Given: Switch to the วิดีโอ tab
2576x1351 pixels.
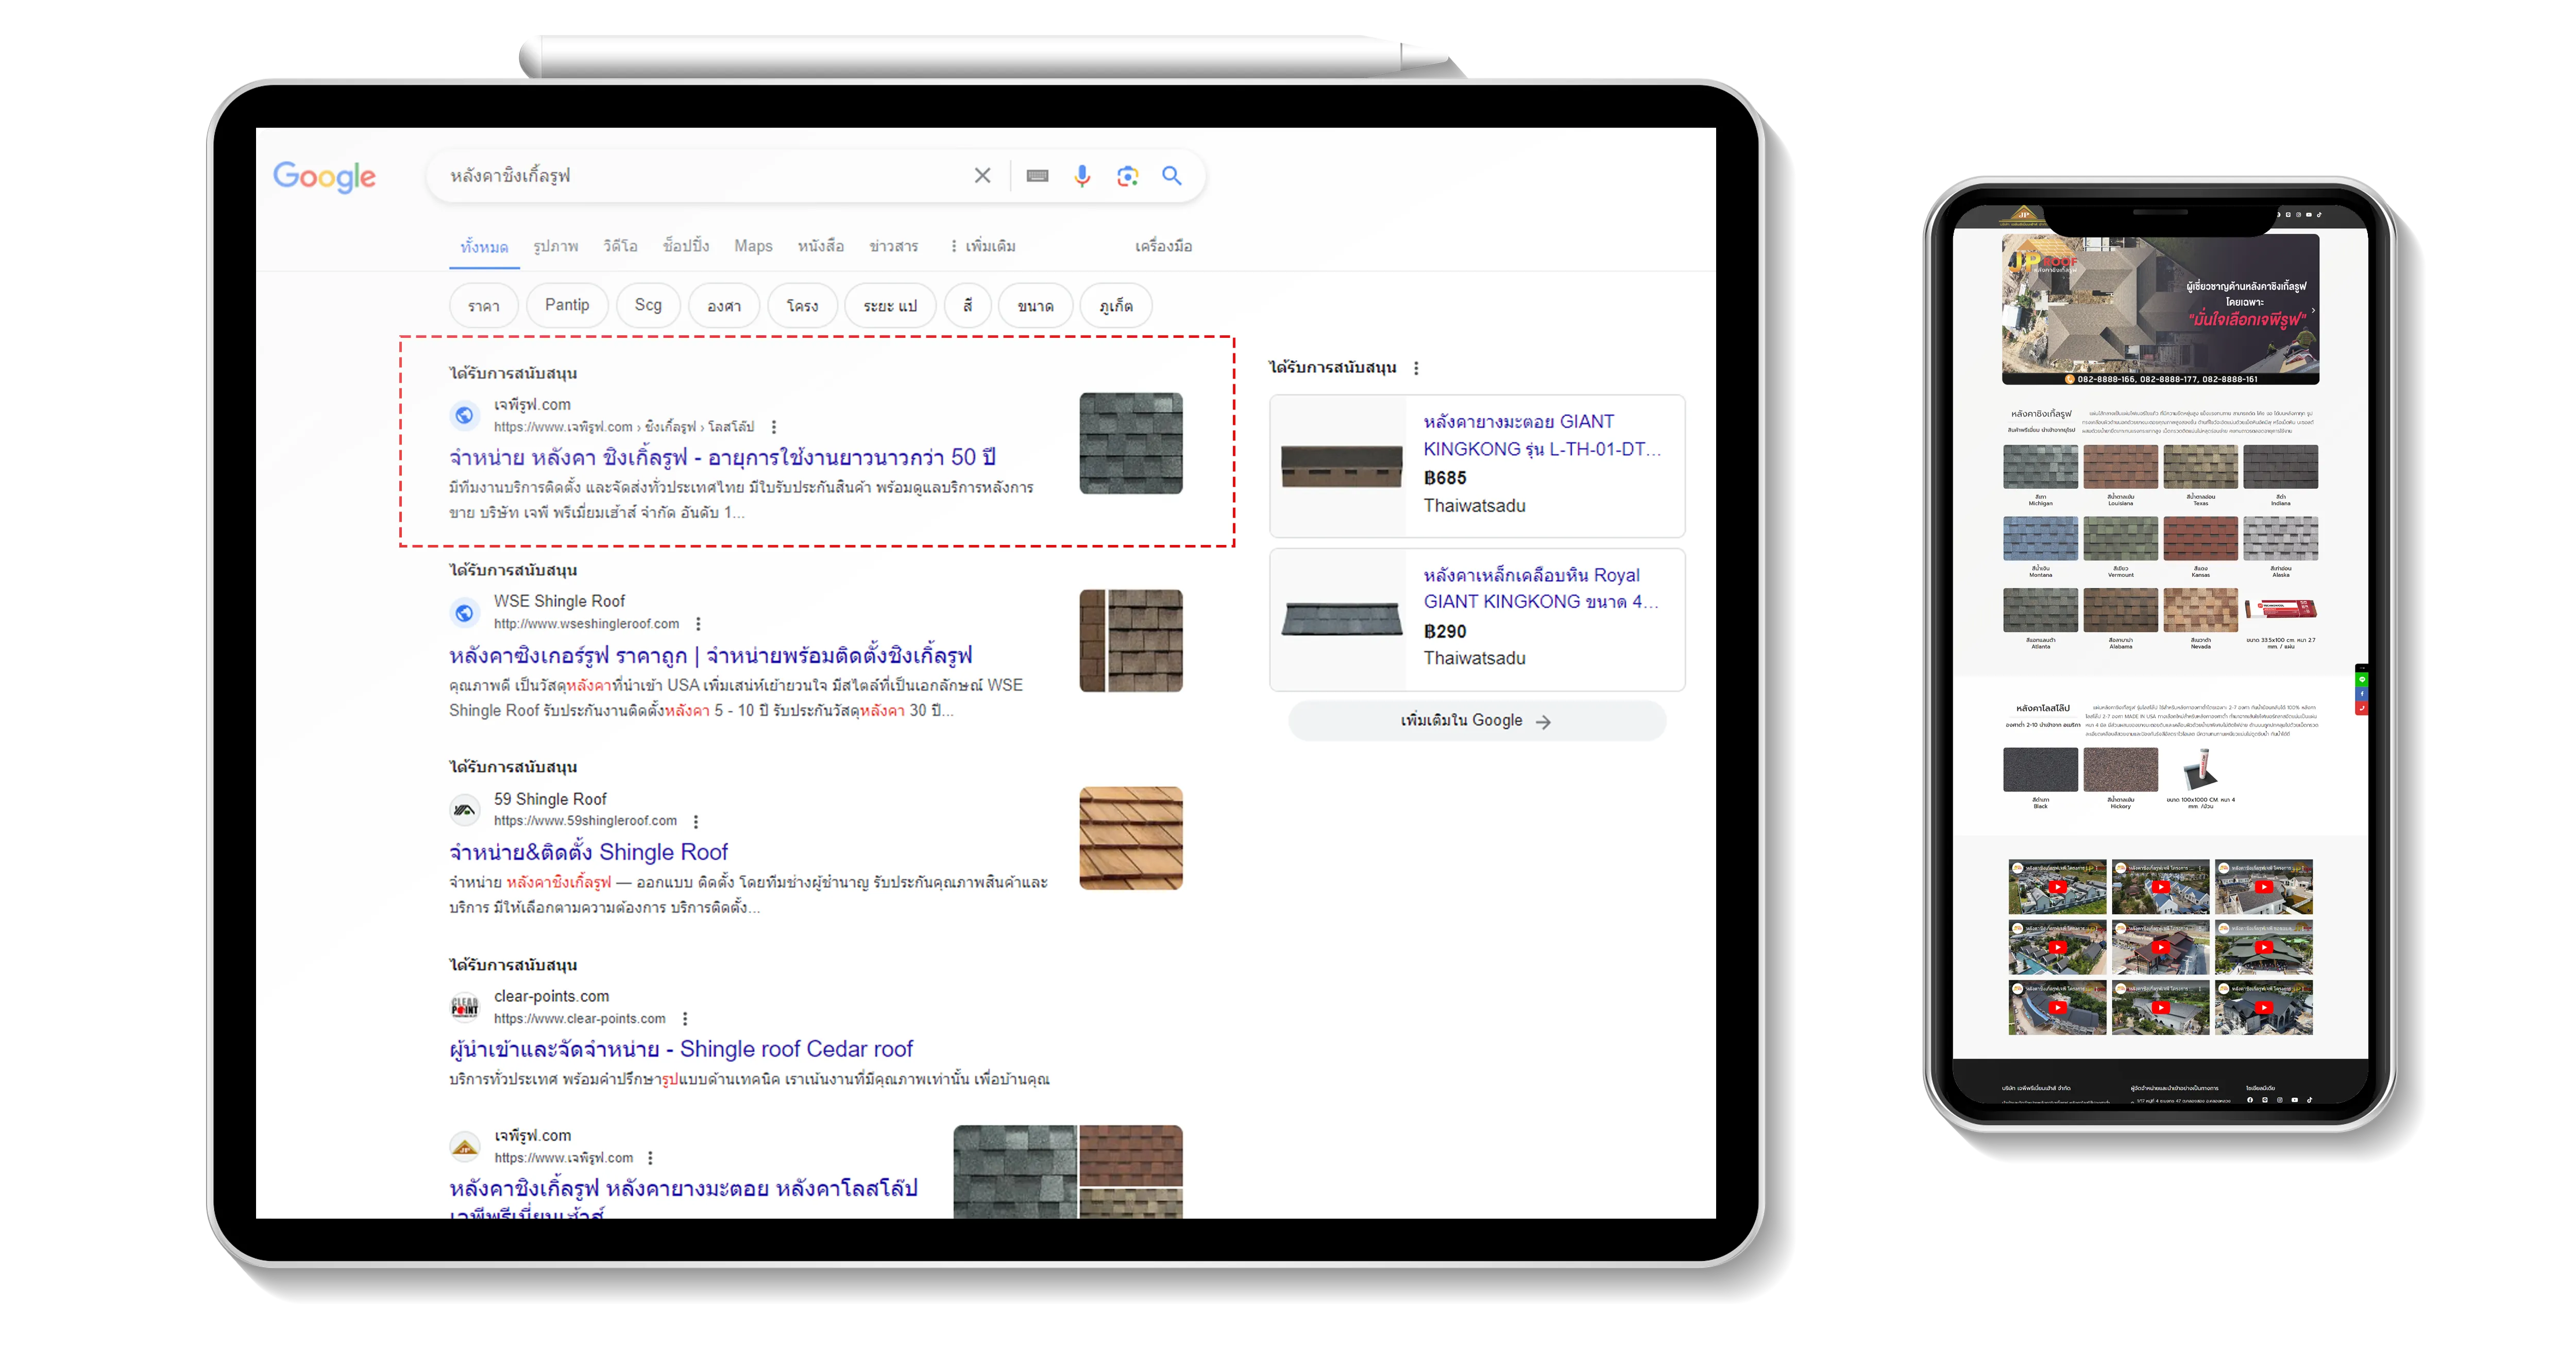Looking at the screenshot, I should pyautogui.click(x=620, y=246).
